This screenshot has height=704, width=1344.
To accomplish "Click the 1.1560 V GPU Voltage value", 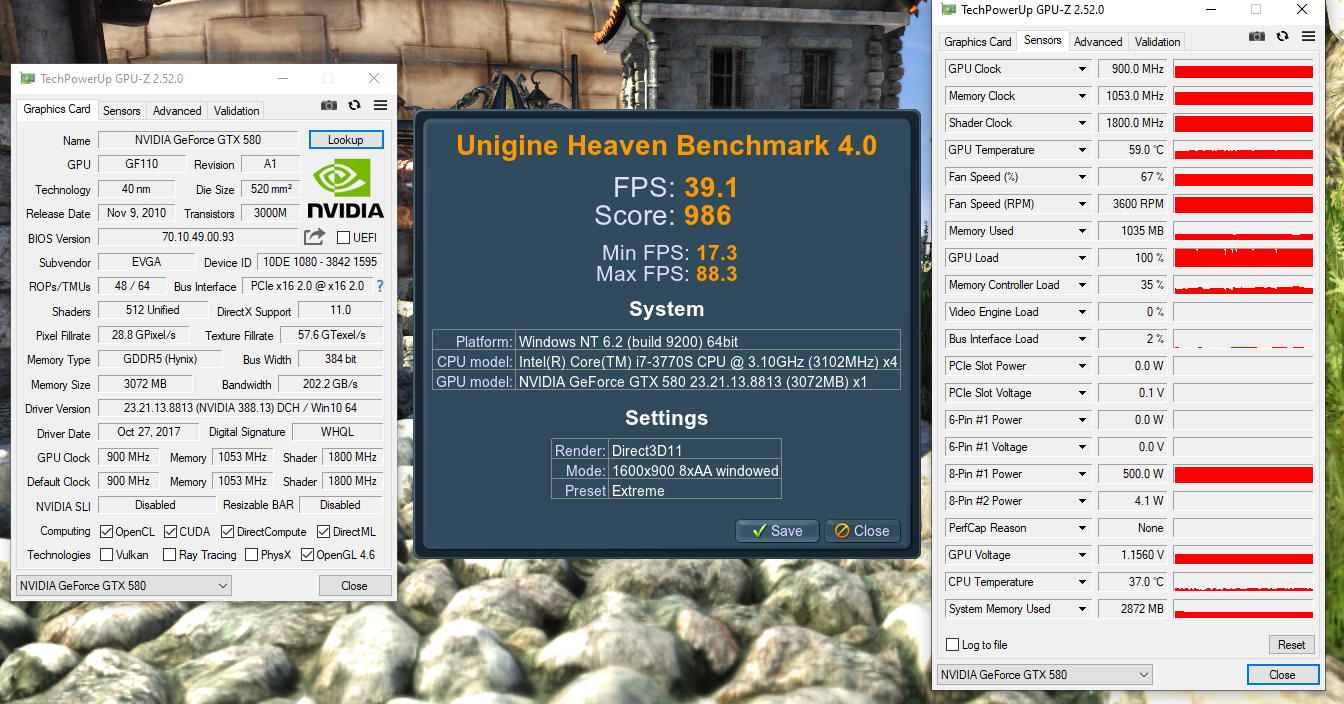I will click(x=1133, y=555).
